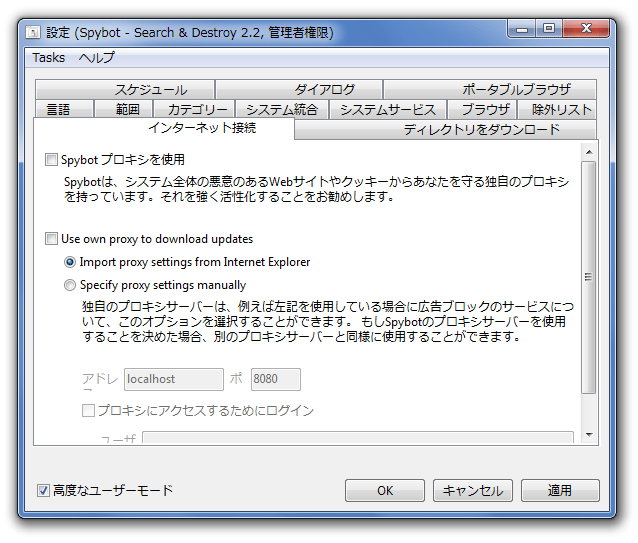Close the settings window
The width and height of the screenshot is (638, 543).
586,28
